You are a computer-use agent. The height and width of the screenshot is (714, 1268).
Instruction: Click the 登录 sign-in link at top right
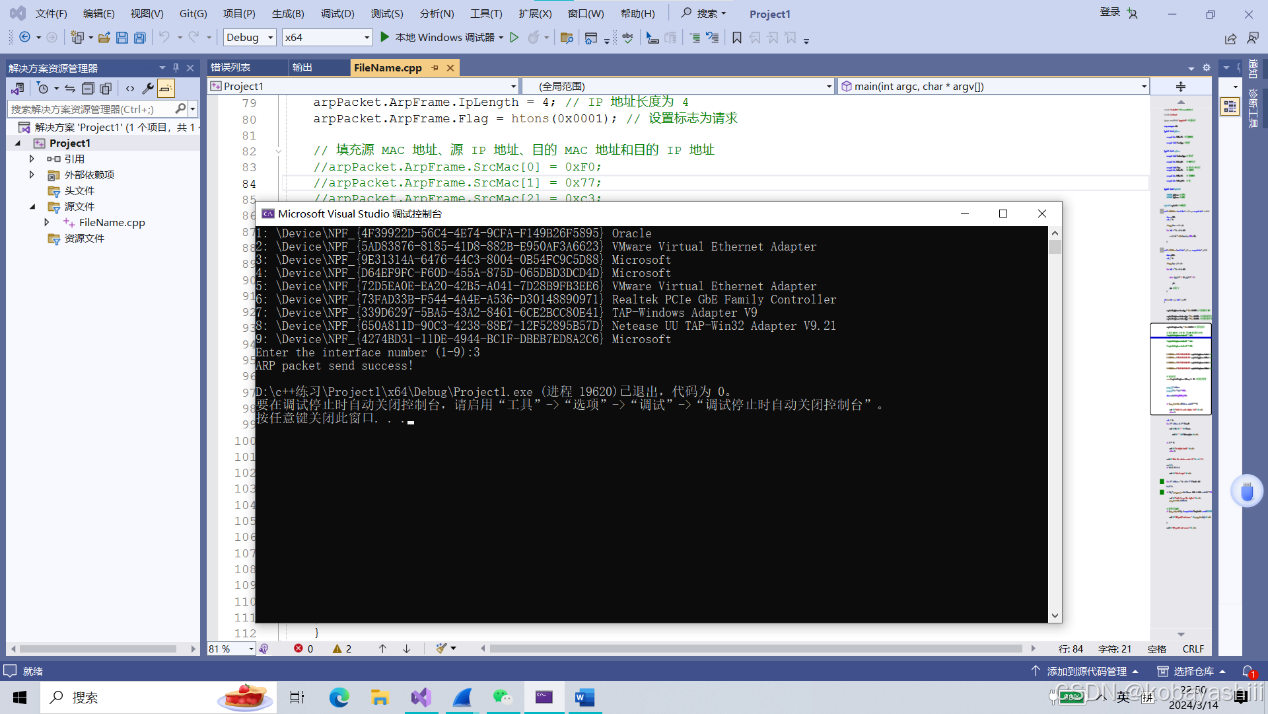tap(1110, 13)
